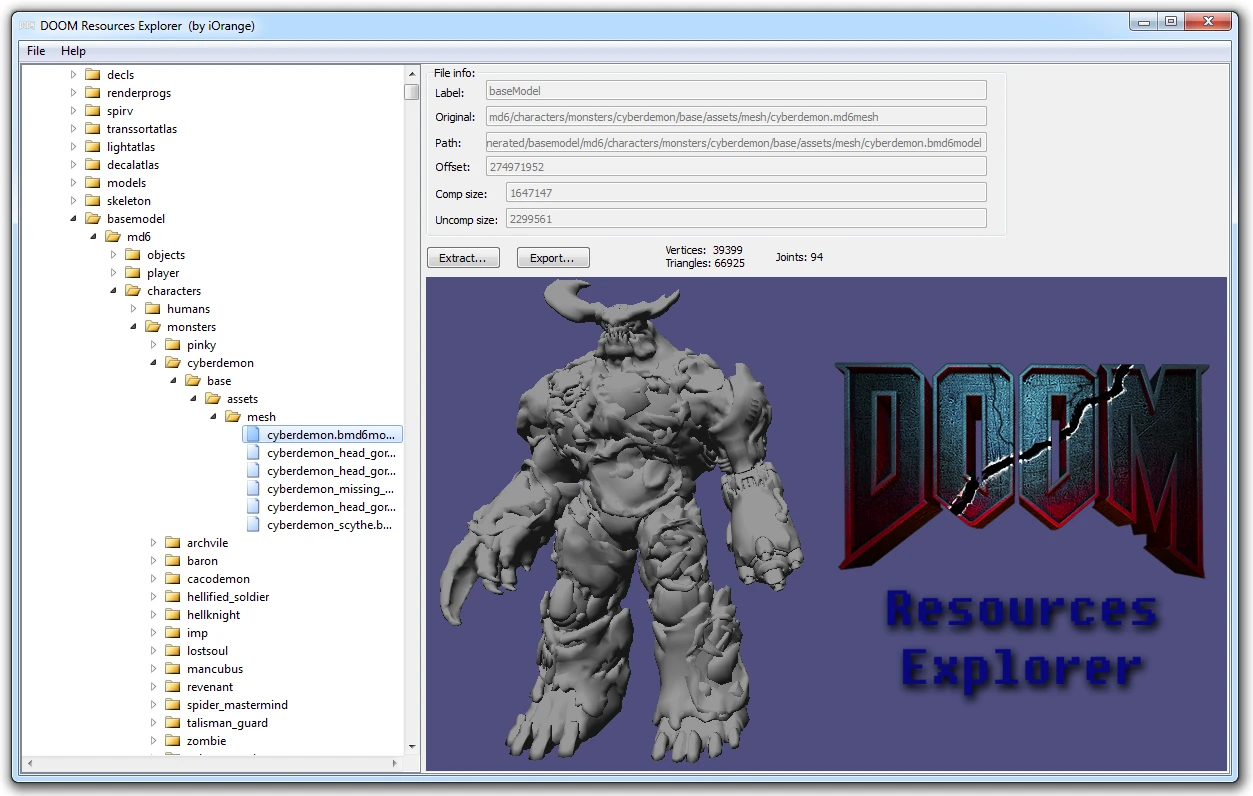
Task: Expand the archvile folder
Action: click(152, 542)
